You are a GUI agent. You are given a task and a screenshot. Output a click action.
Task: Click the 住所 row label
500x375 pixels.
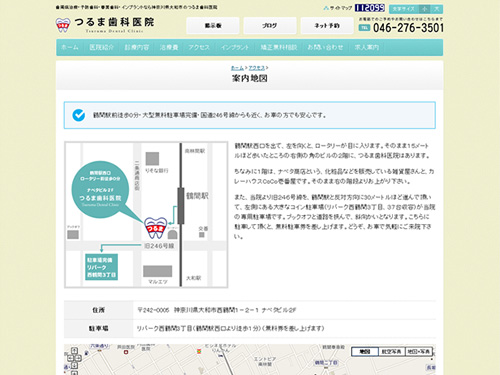[x=98, y=310]
